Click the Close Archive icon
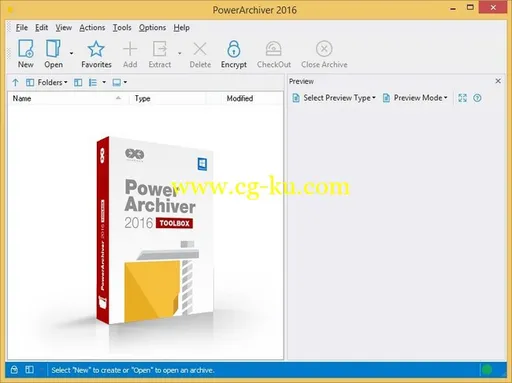 (x=324, y=49)
